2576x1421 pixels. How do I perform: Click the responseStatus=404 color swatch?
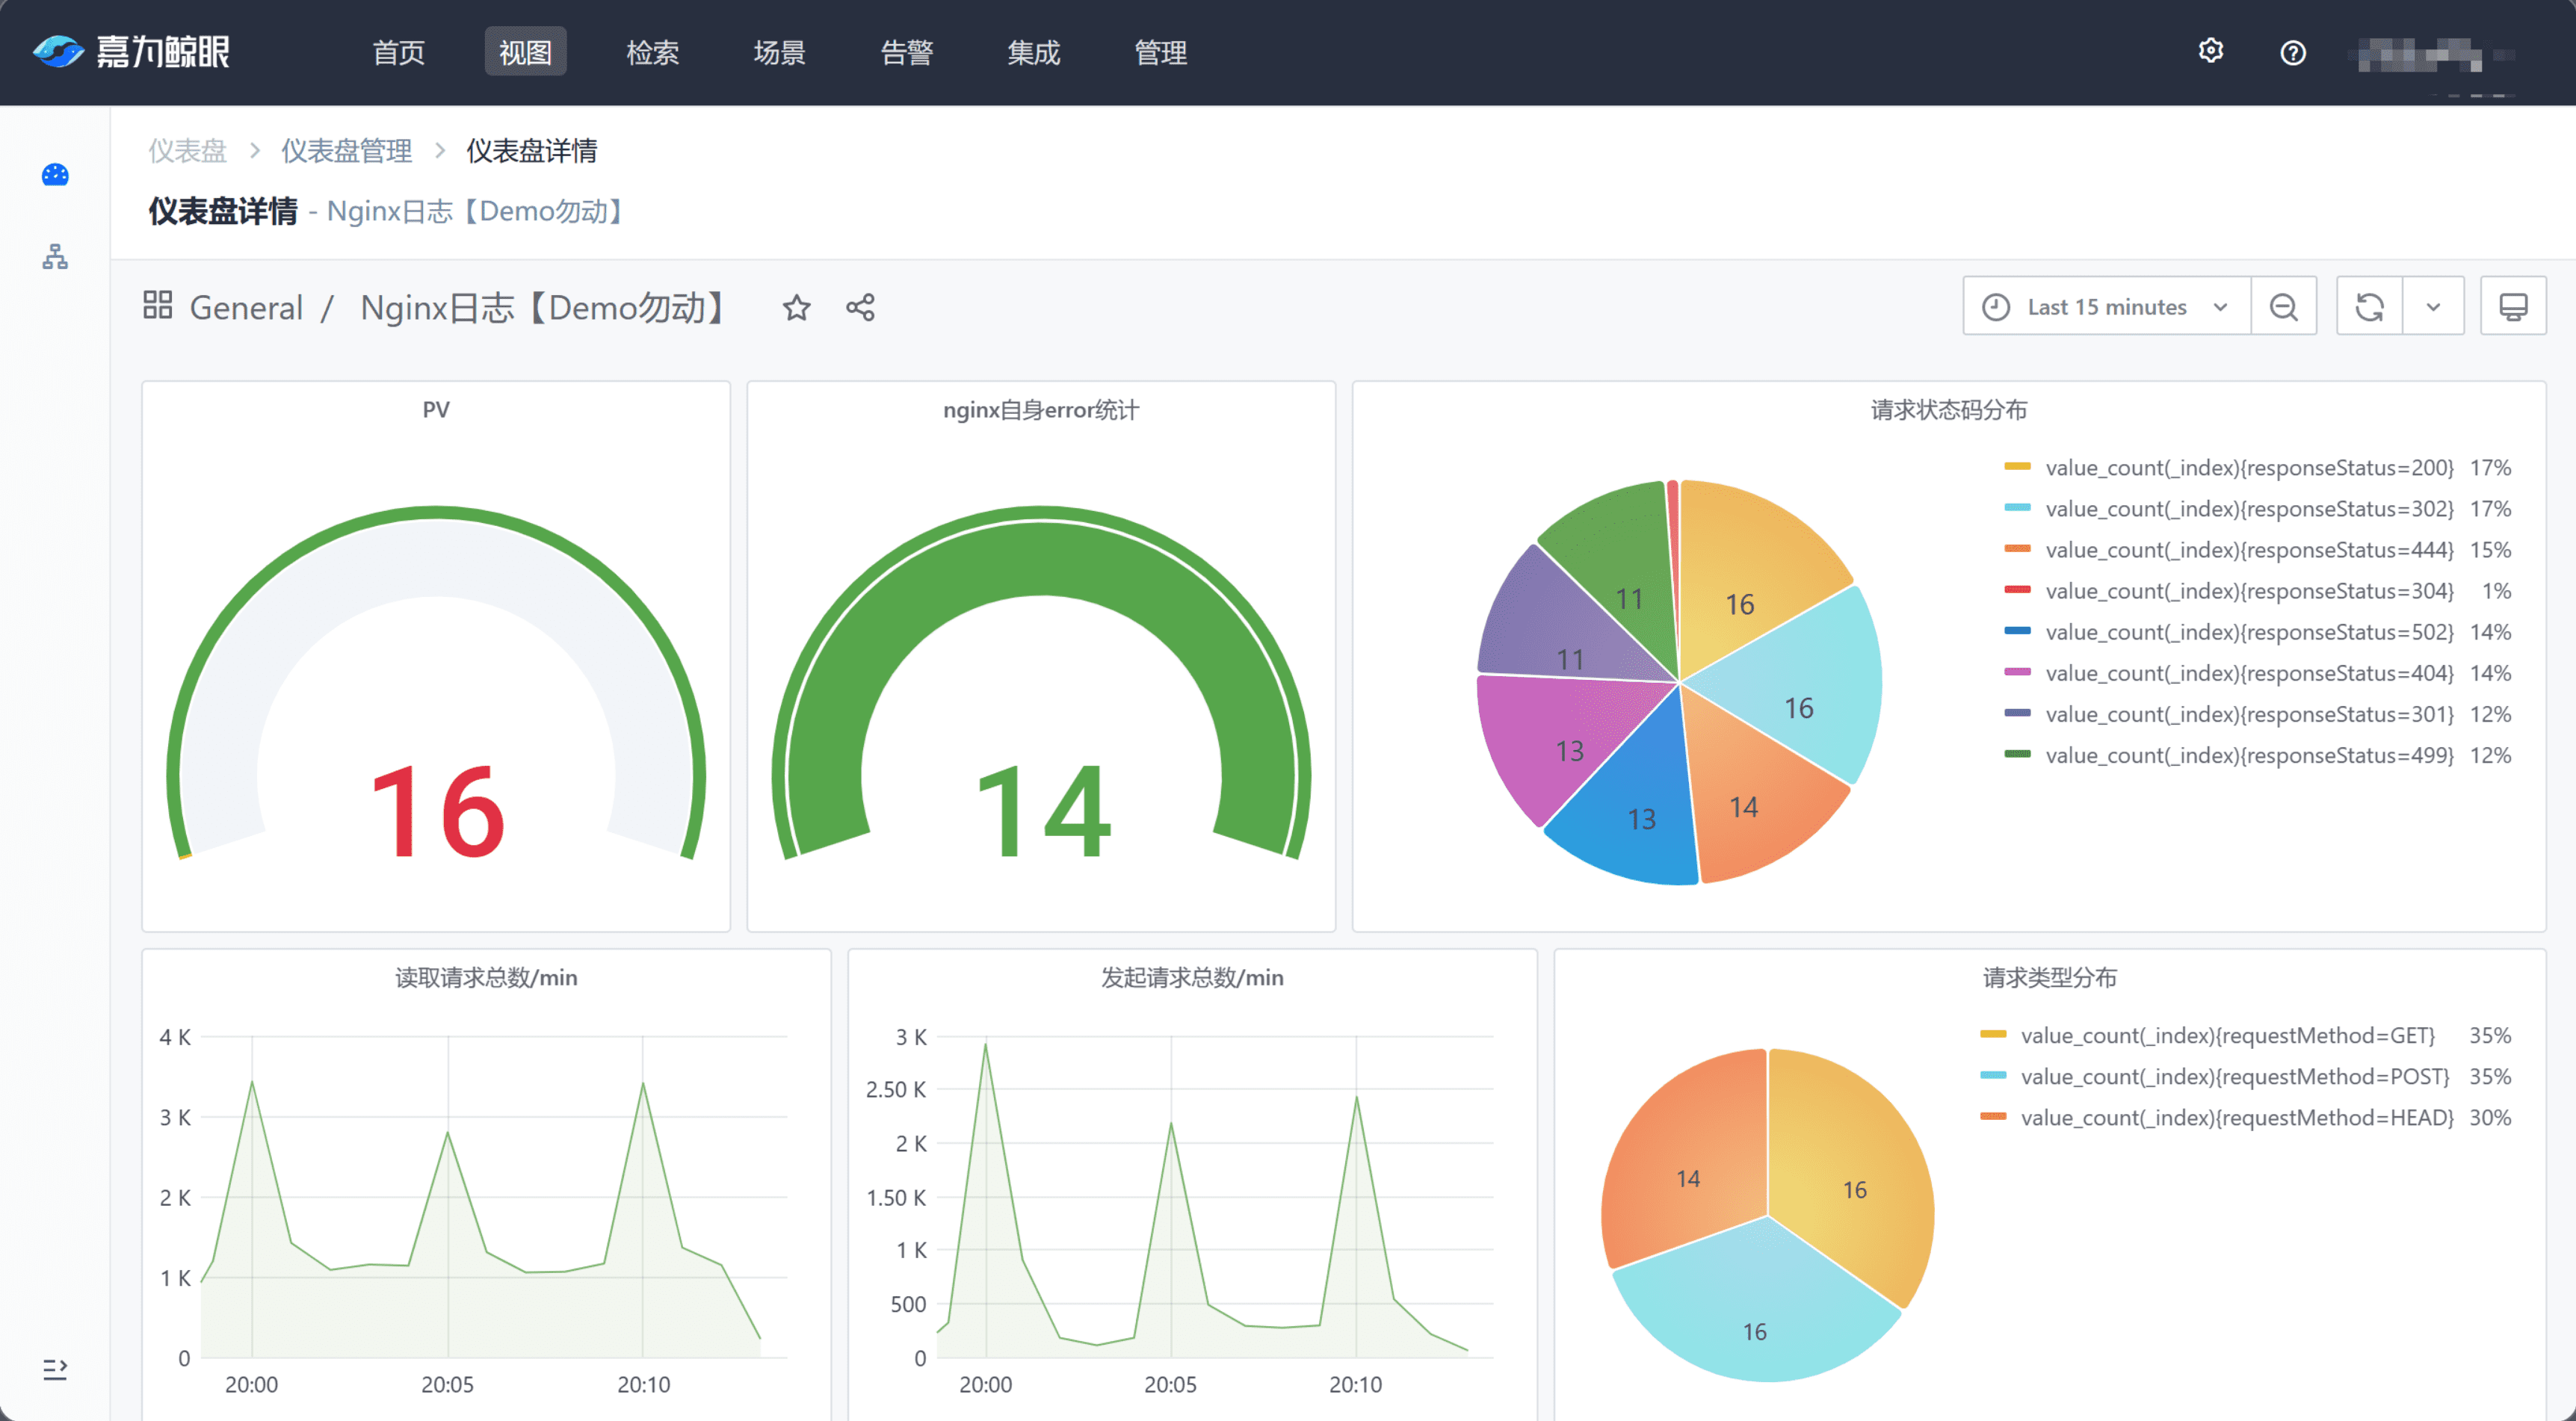pos(2017,673)
